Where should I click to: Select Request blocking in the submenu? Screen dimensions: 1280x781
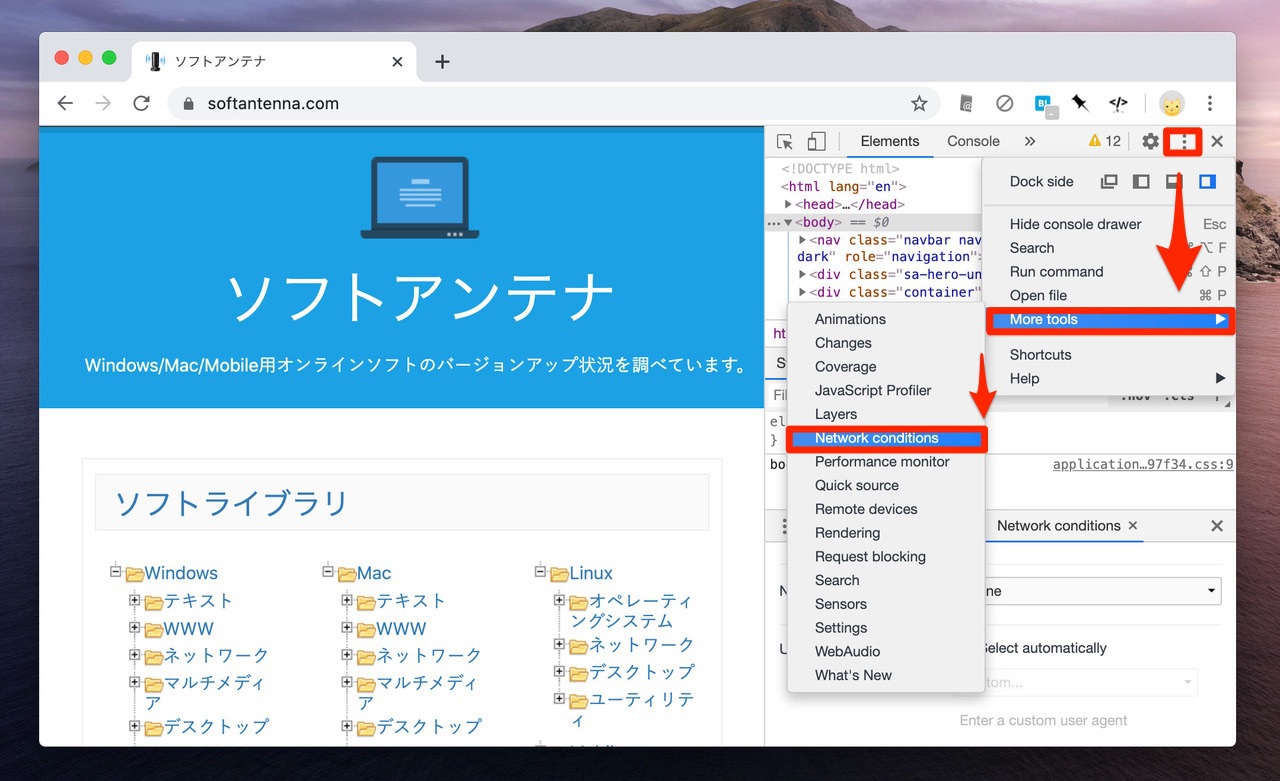point(870,557)
